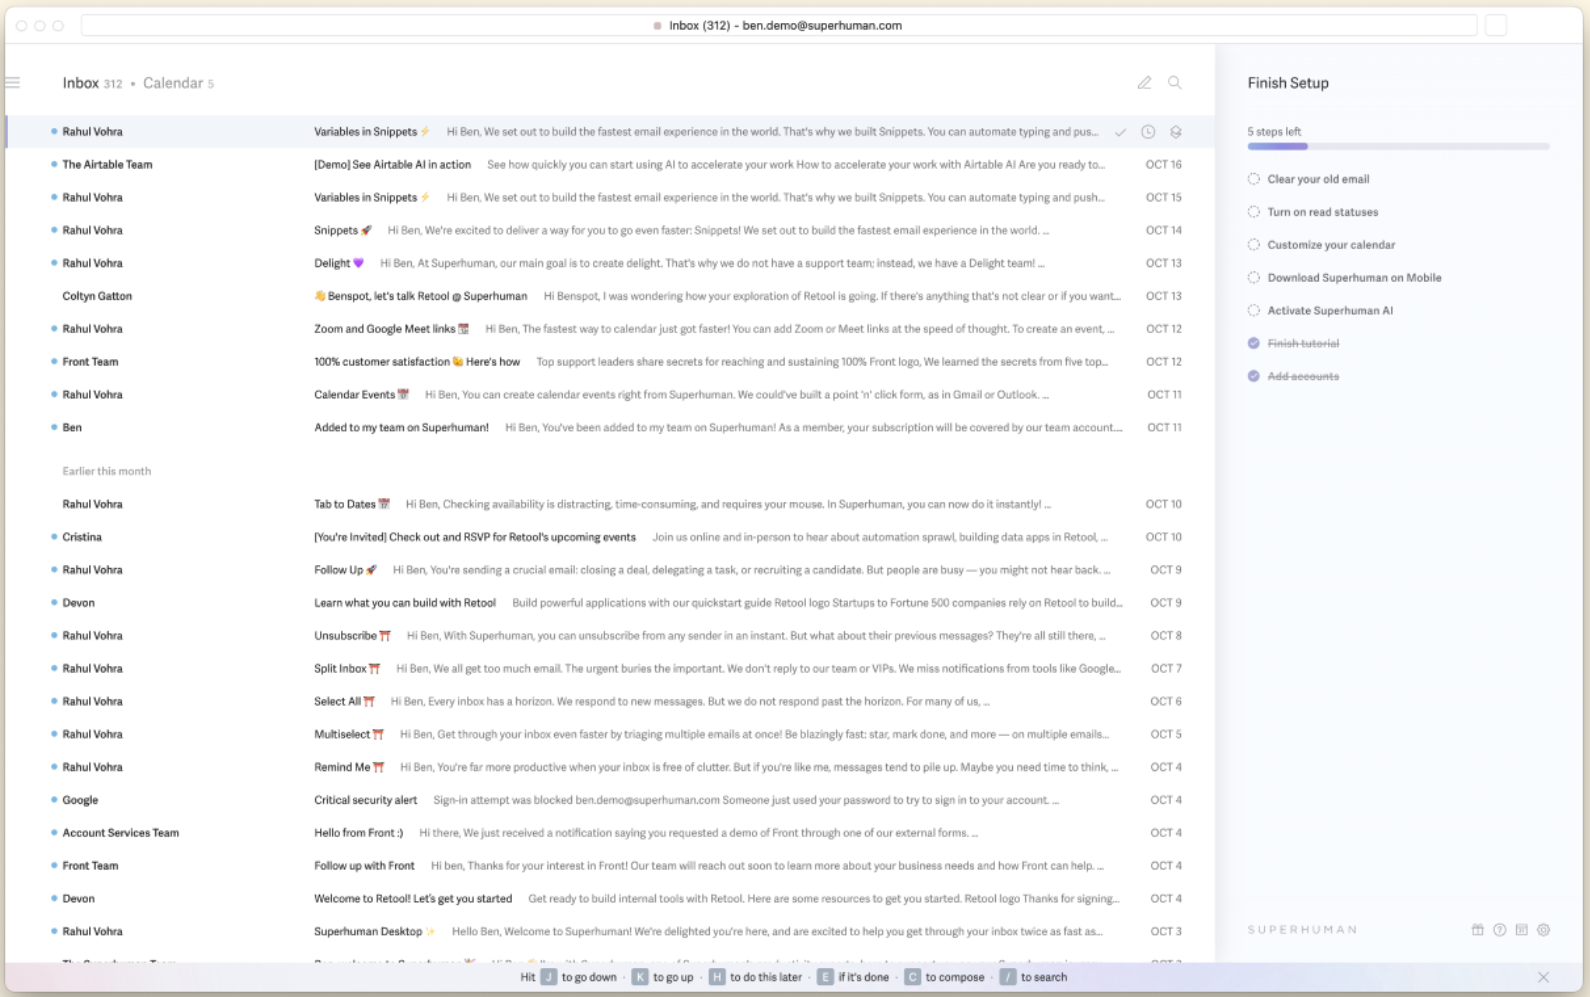Click the completed 'Finish tutorial' checkbox
The height and width of the screenshot is (997, 1590).
(x=1253, y=343)
